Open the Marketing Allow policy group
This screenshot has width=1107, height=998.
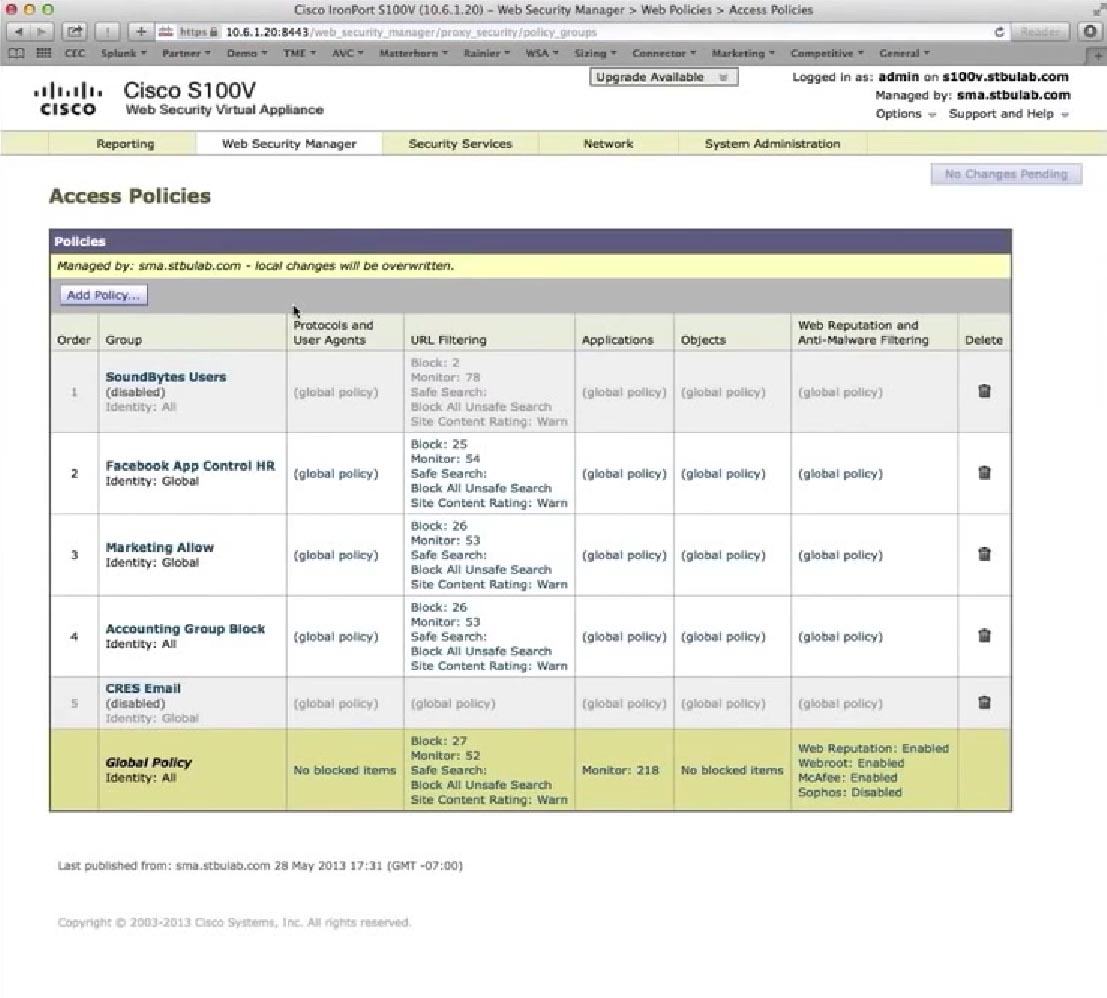pos(160,547)
